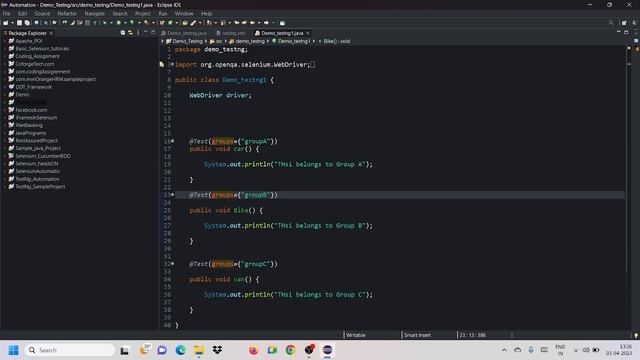640x360 pixels.
Task: Expand the TestNg_SampleProject node
Action: 5,187
